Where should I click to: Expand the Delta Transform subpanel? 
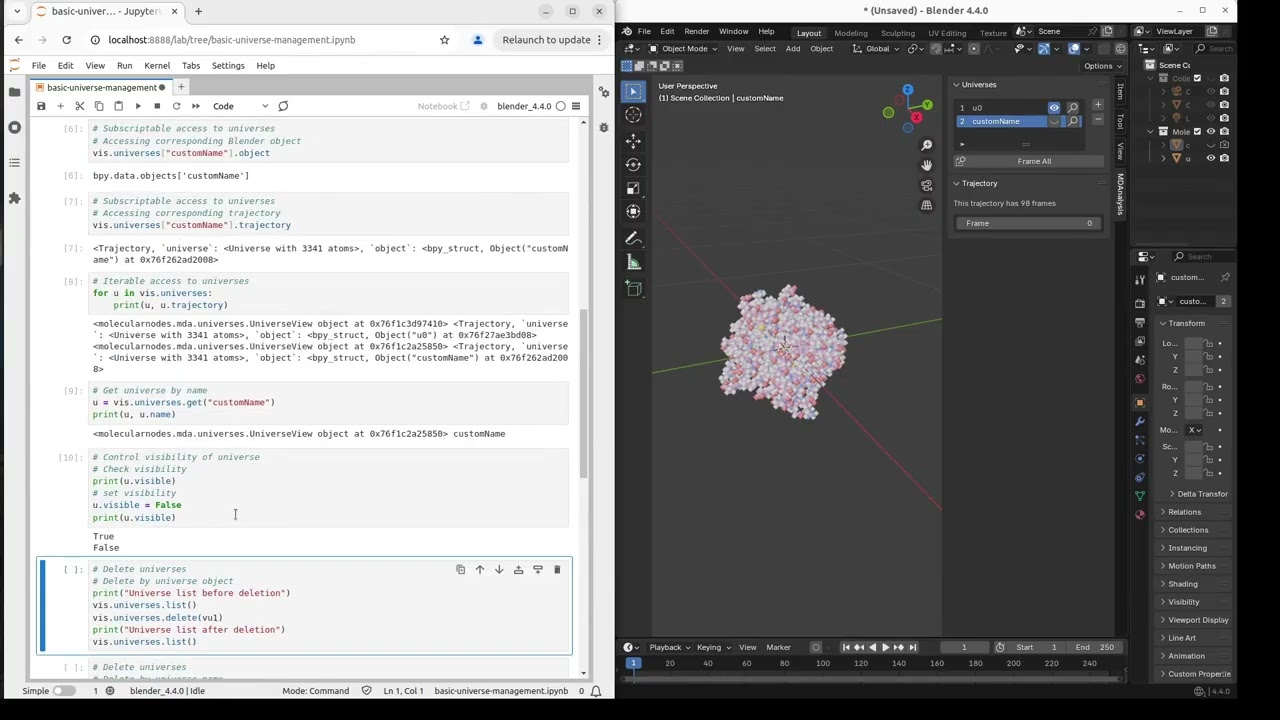click(1201, 494)
